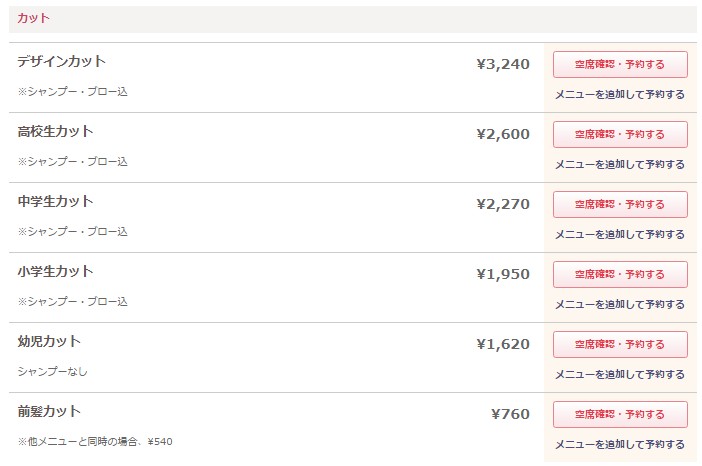The image size is (702, 466).
Task: Click 空席確認・予約する for 幼児カット
Action: [620, 345]
